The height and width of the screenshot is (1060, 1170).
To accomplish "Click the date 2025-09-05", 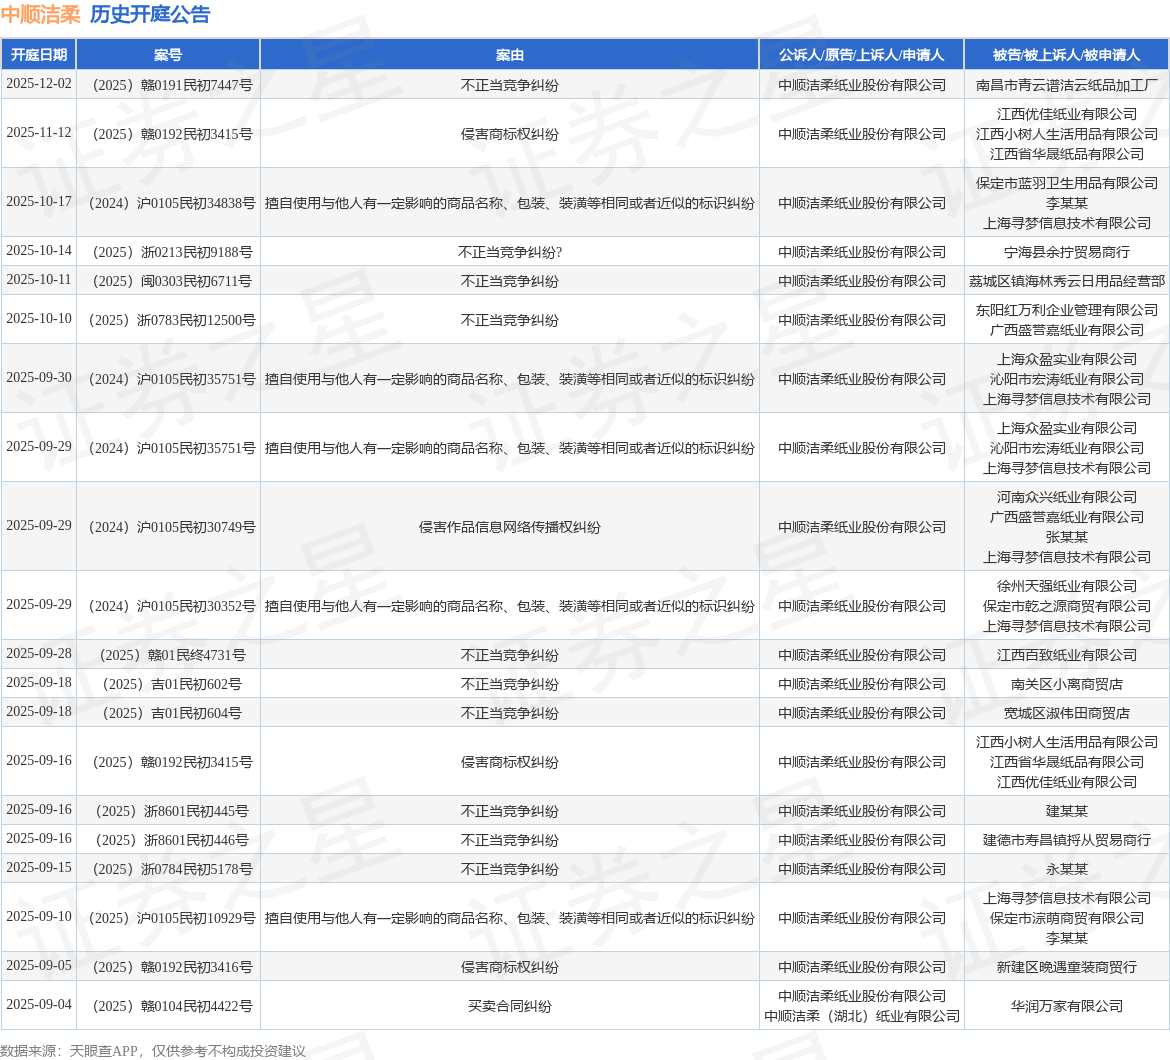I will pyautogui.click(x=39, y=966).
